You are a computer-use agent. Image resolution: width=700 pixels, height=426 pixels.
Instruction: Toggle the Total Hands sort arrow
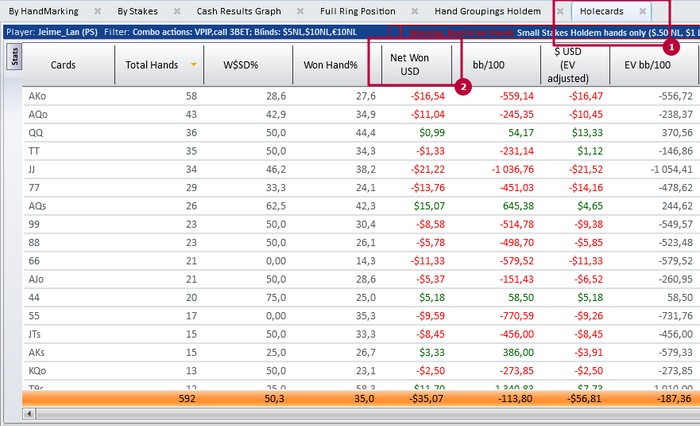tap(194, 65)
